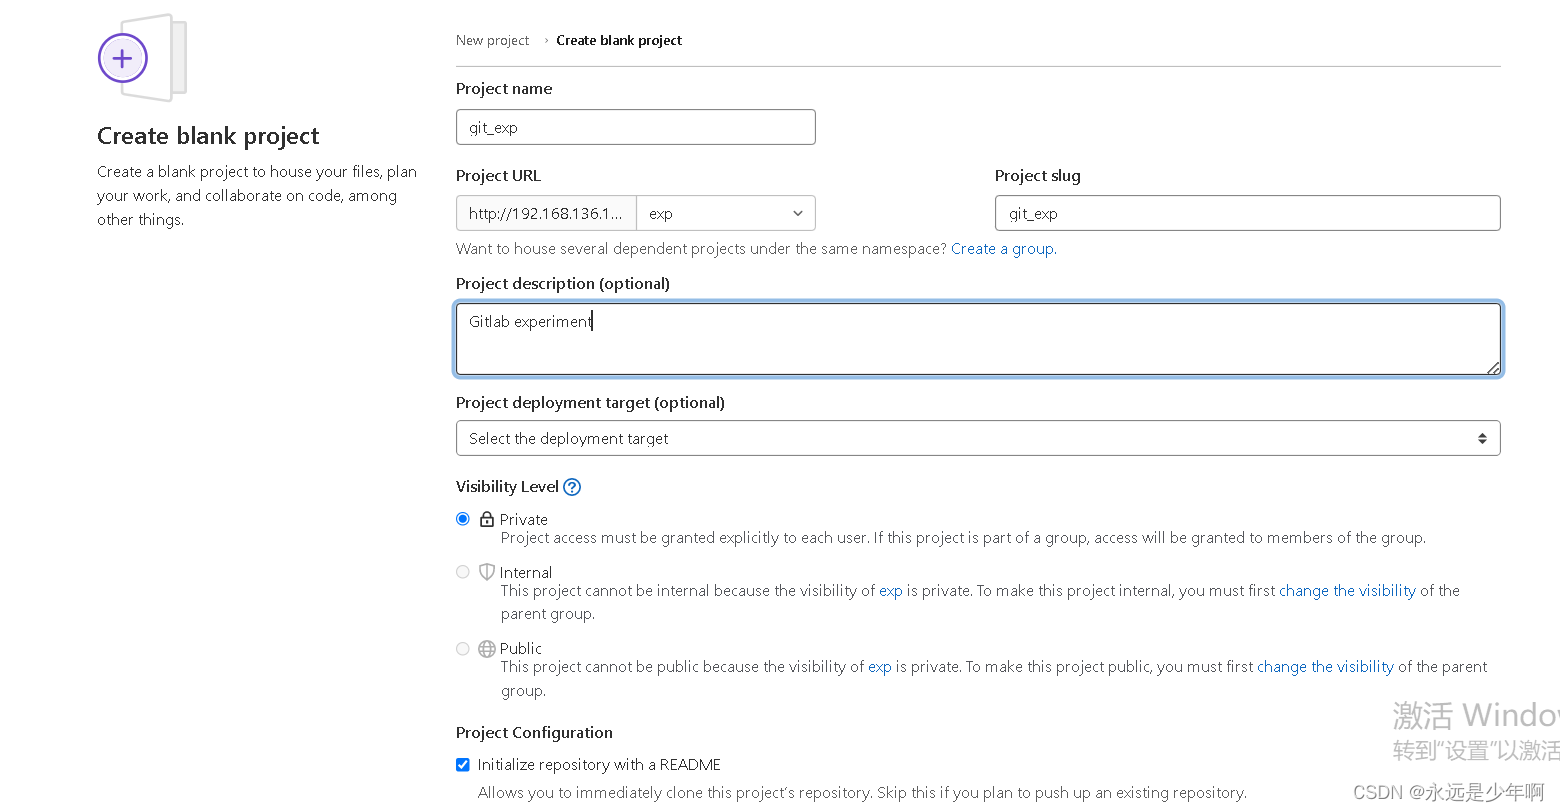Image resolution: width=1560 pixels, height=812 pixels.
Task: Click the Create blank project breadcrumb
Action: (x=619, y=41)
